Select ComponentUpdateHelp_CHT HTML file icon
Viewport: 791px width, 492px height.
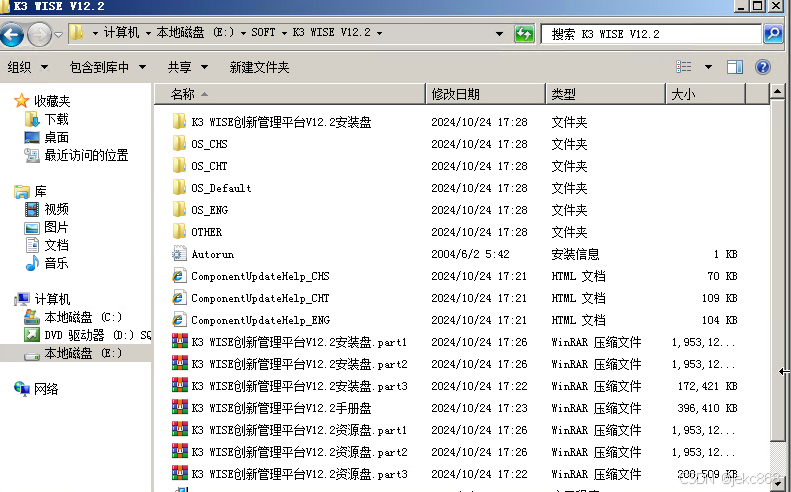pos(179,298)
